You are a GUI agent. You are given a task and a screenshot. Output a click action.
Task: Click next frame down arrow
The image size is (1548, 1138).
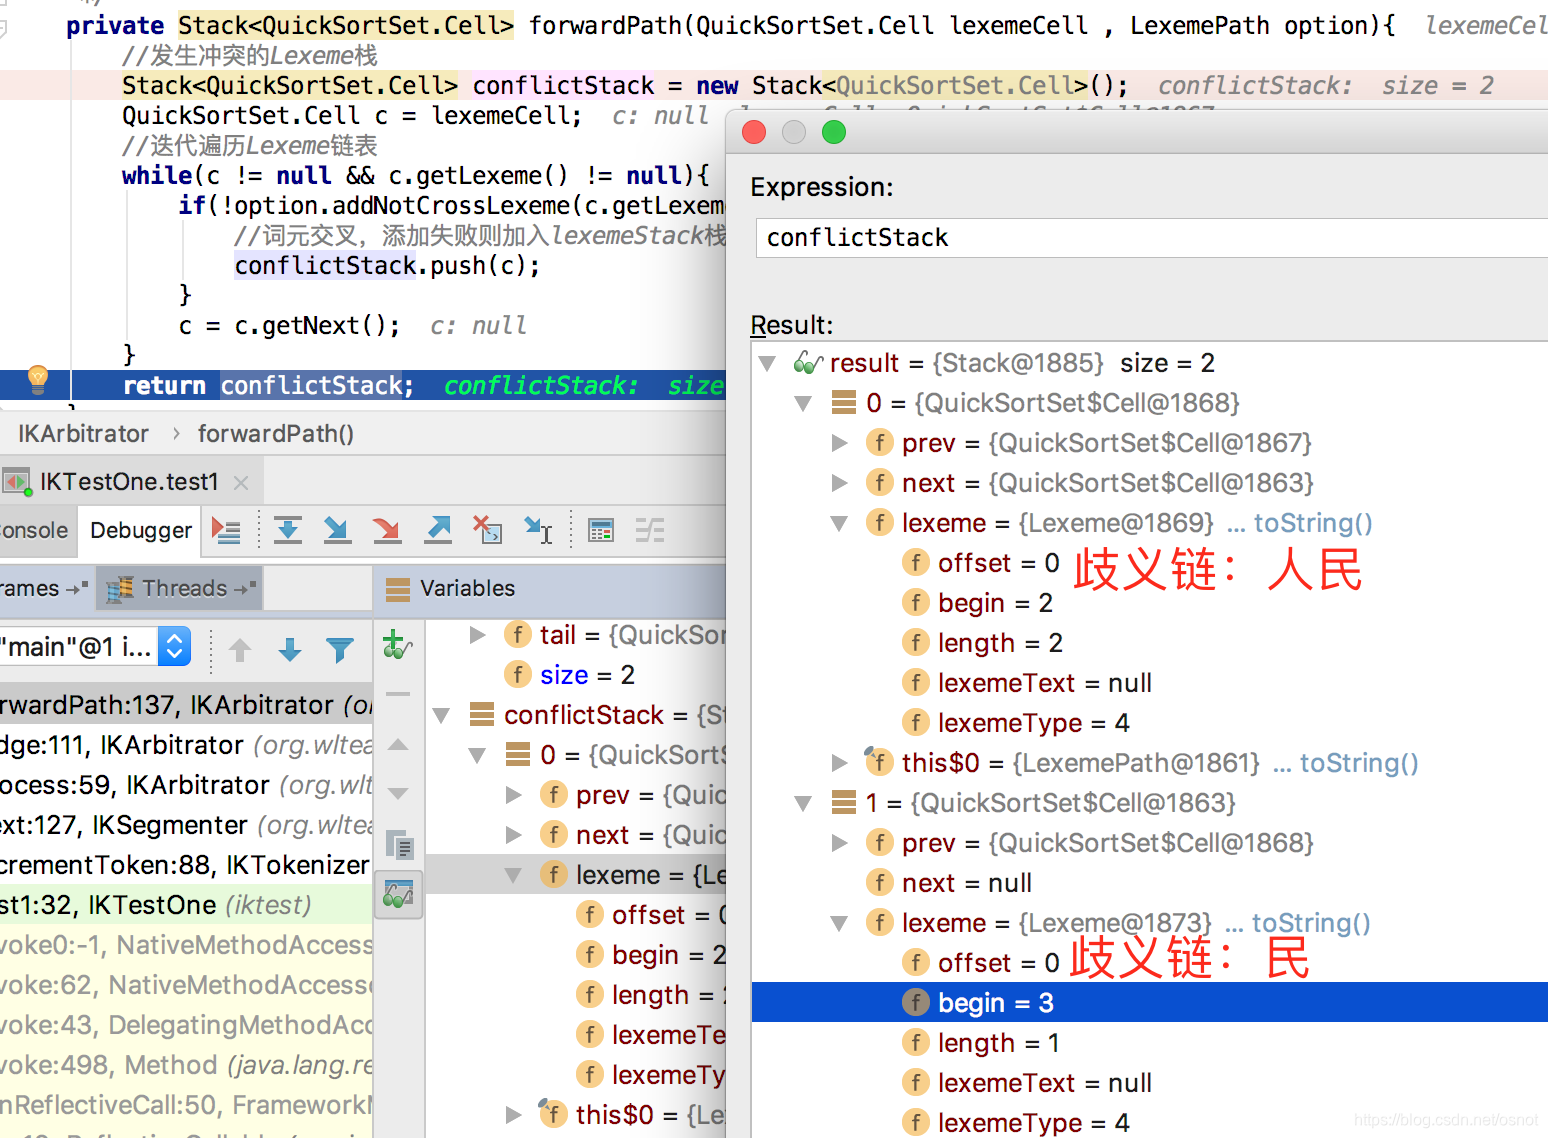tap(290, 650)
